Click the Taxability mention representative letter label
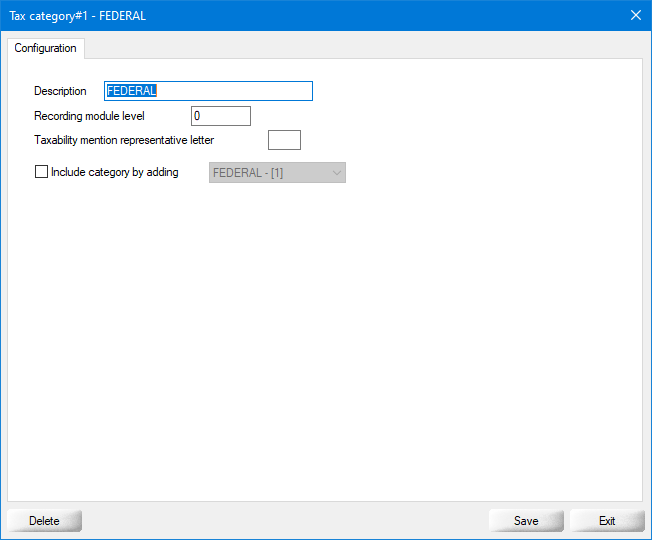The width and height of the screenshot is (652, 540). 124,140
